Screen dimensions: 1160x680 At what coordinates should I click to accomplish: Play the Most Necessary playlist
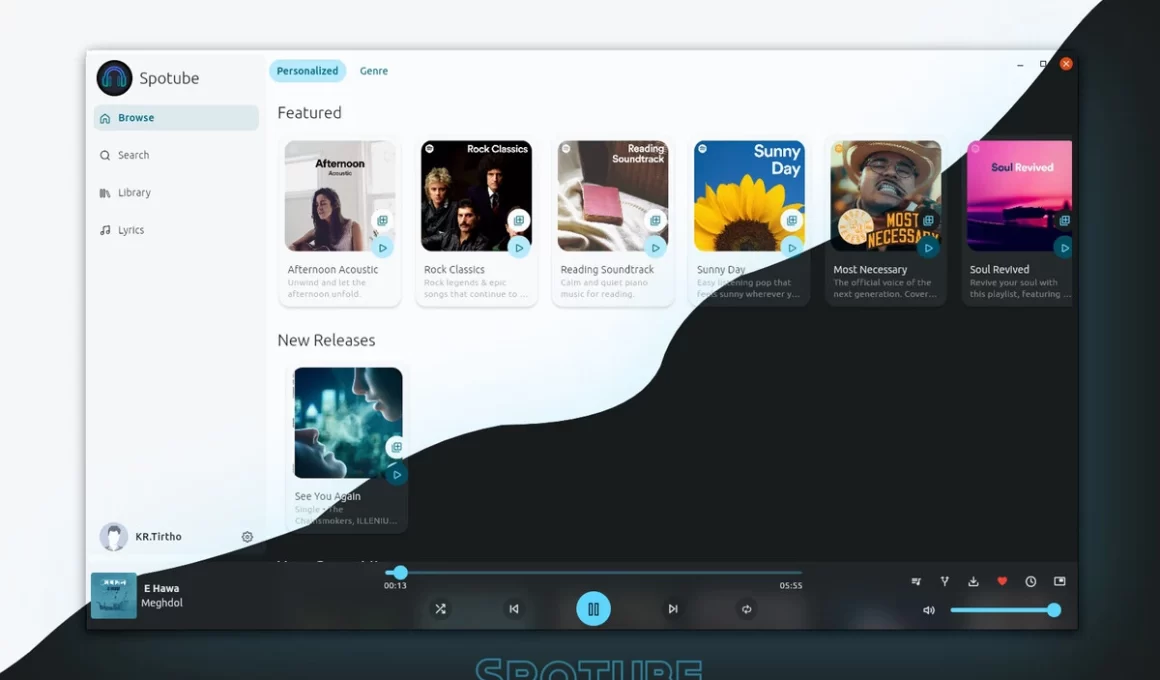click(x=928, y=248)
